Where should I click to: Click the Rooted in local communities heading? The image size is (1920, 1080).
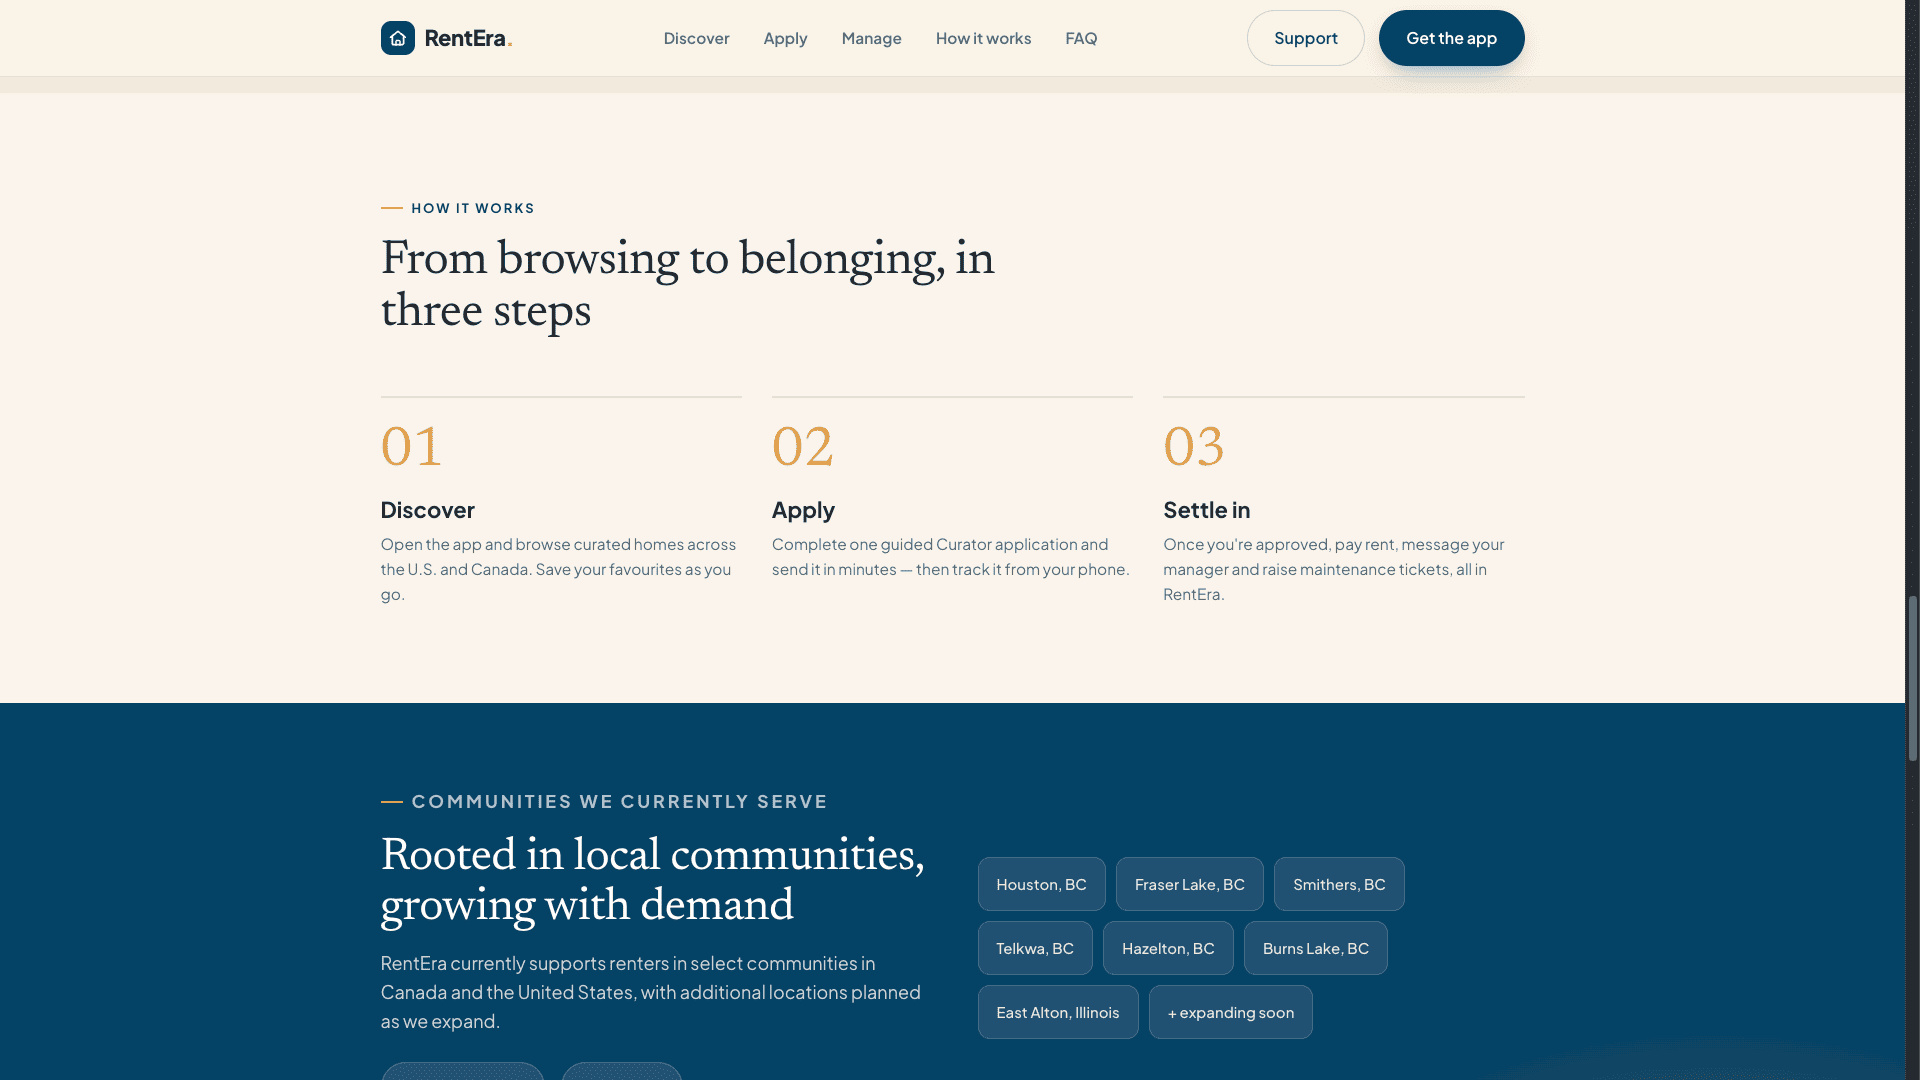point(652,880)
